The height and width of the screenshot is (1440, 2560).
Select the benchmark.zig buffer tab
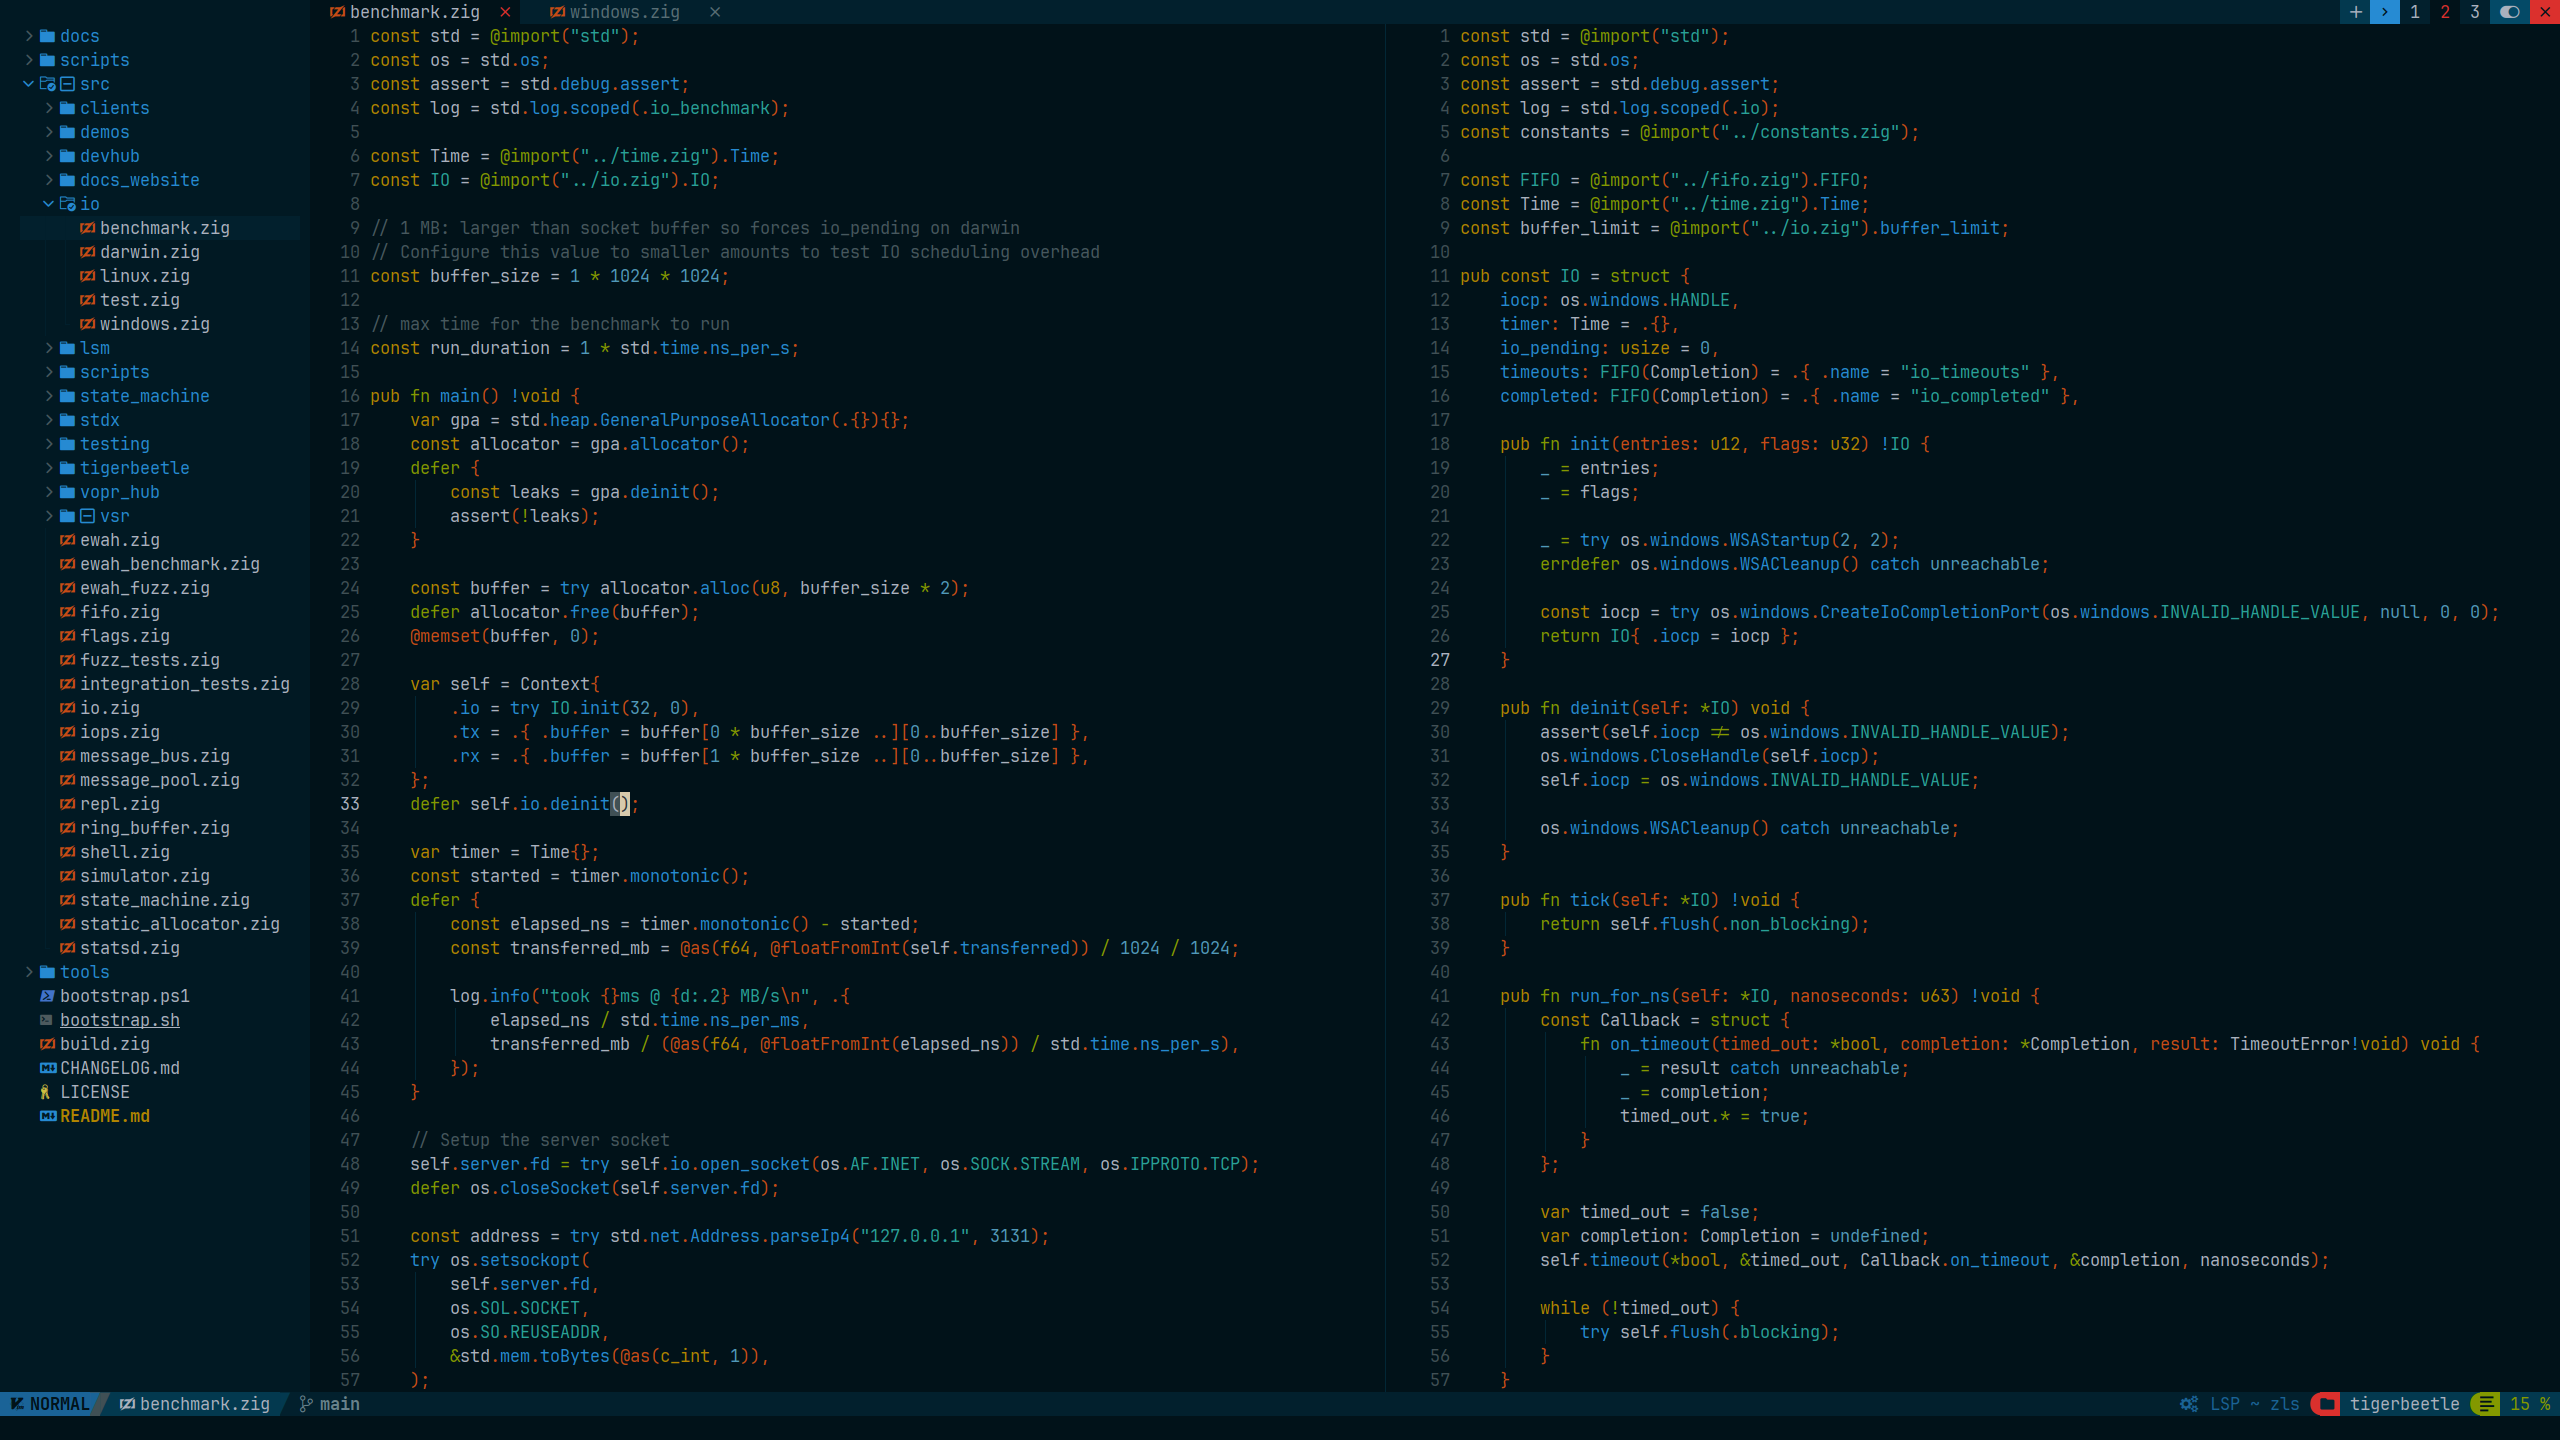coord(415,12)
